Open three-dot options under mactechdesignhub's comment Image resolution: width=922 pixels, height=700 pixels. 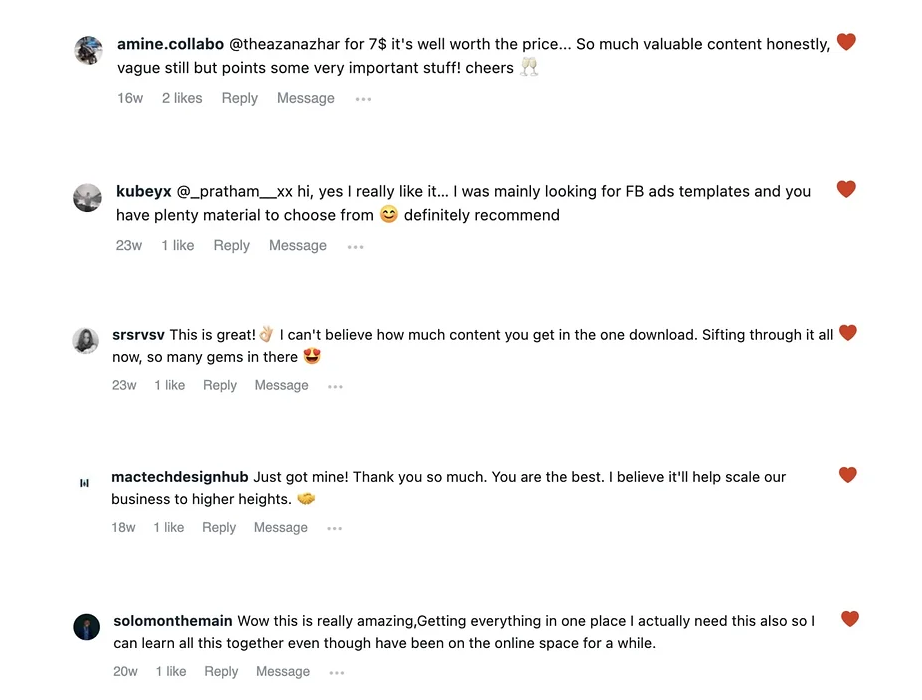[335, 528]
